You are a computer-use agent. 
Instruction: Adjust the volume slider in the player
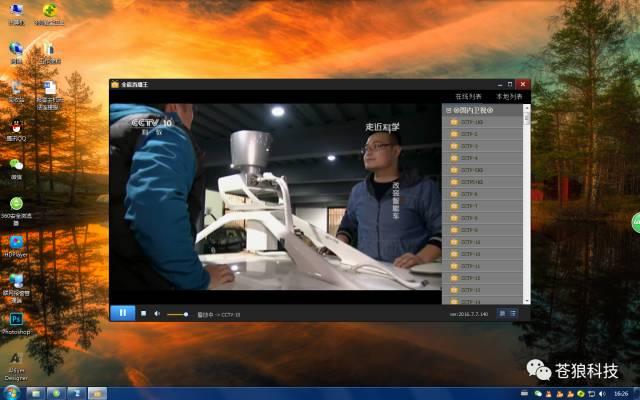178,314
